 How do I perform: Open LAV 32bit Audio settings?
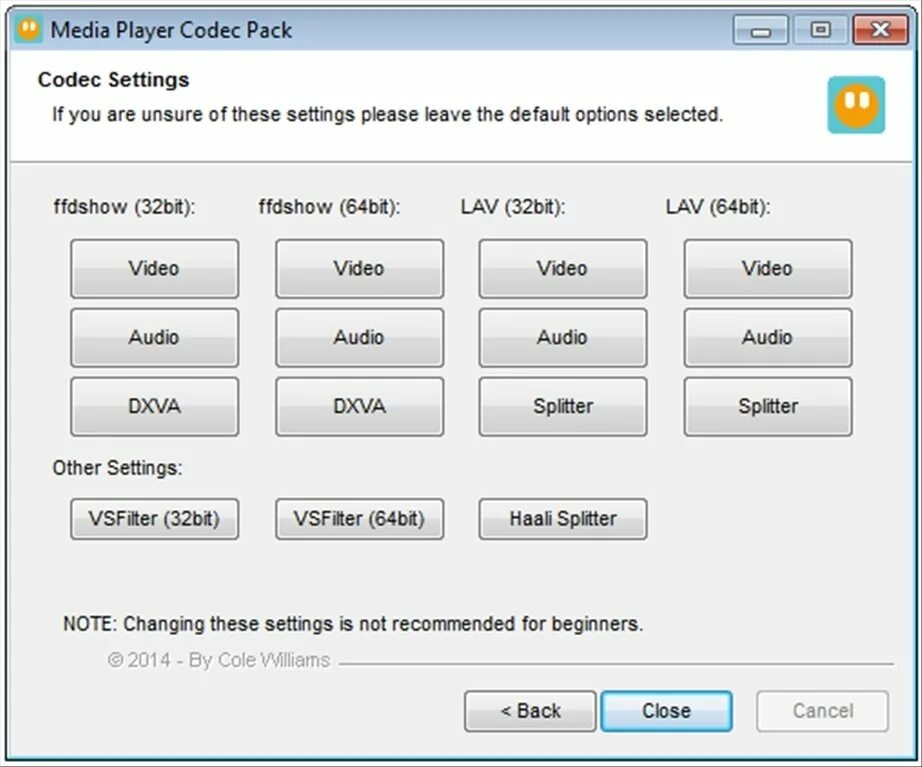563,337
